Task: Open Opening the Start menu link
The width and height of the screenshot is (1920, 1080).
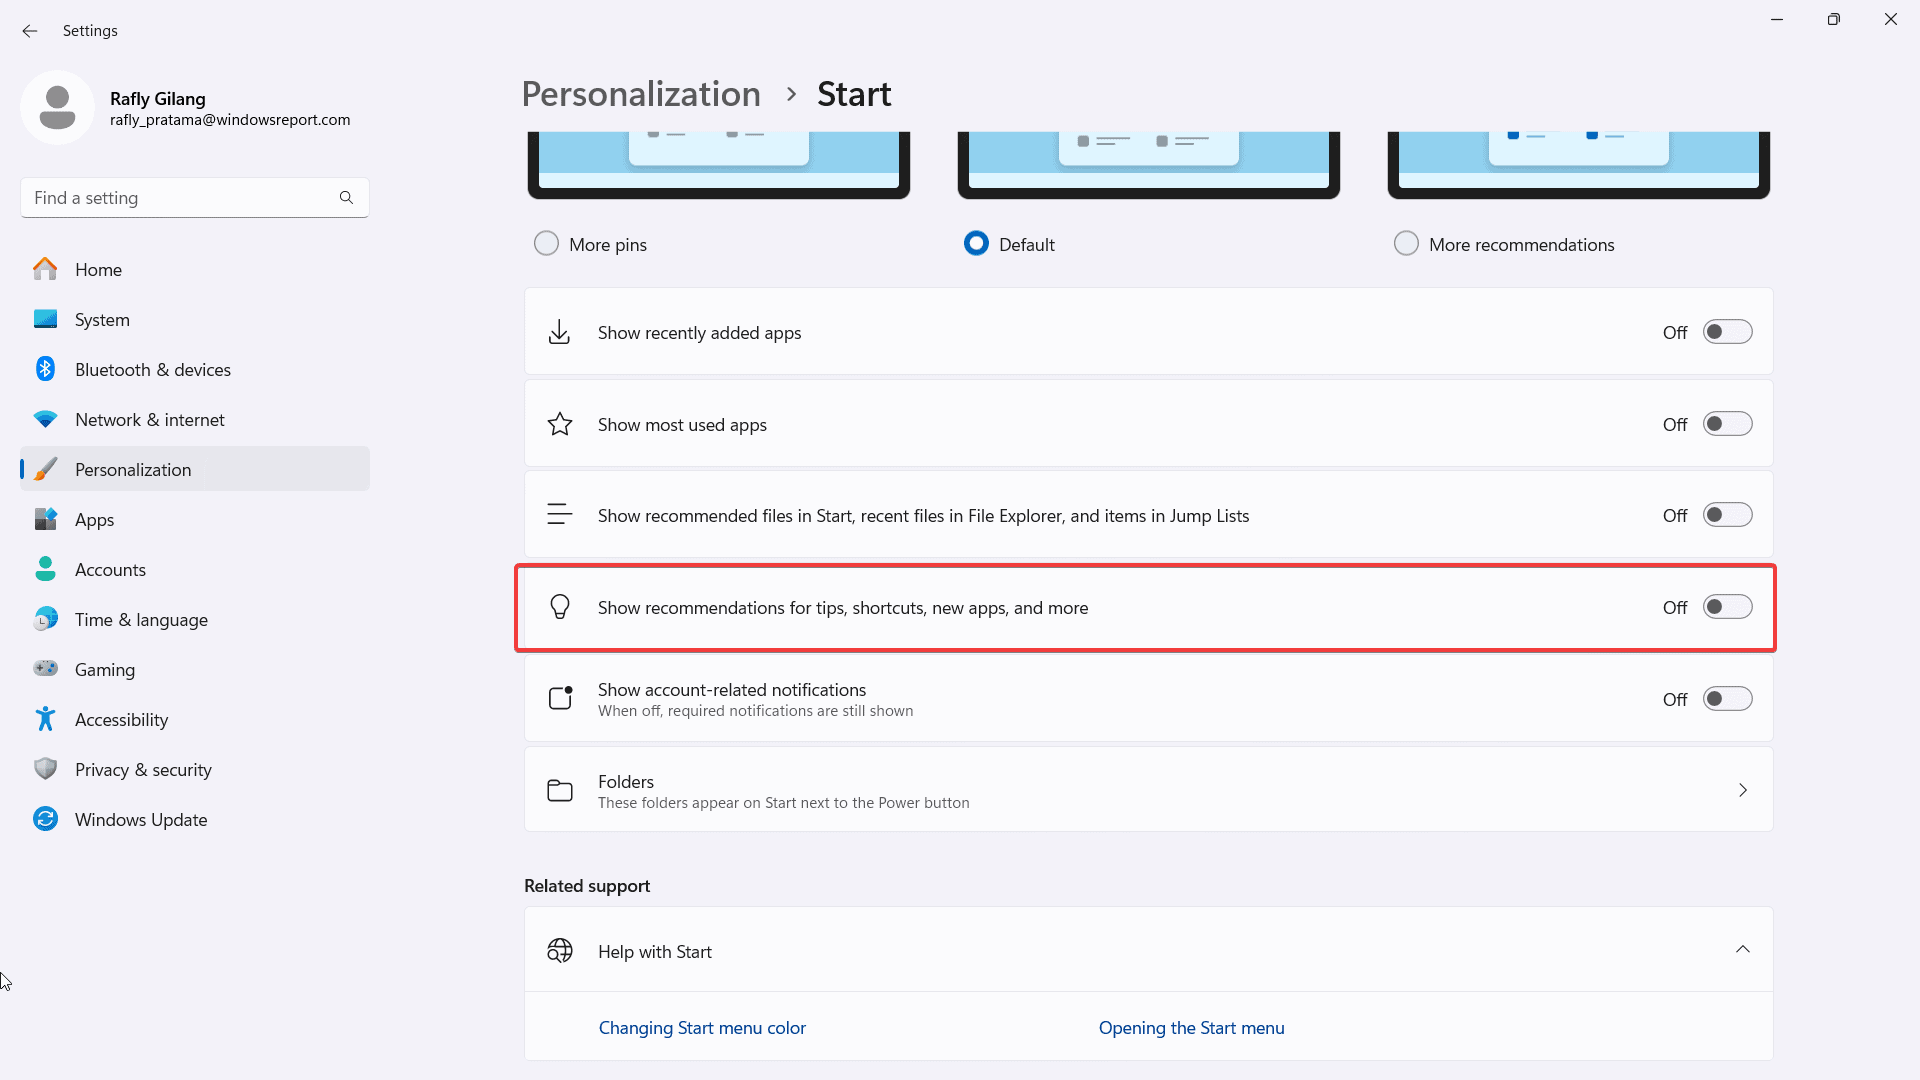Action: (1191, 1027)
